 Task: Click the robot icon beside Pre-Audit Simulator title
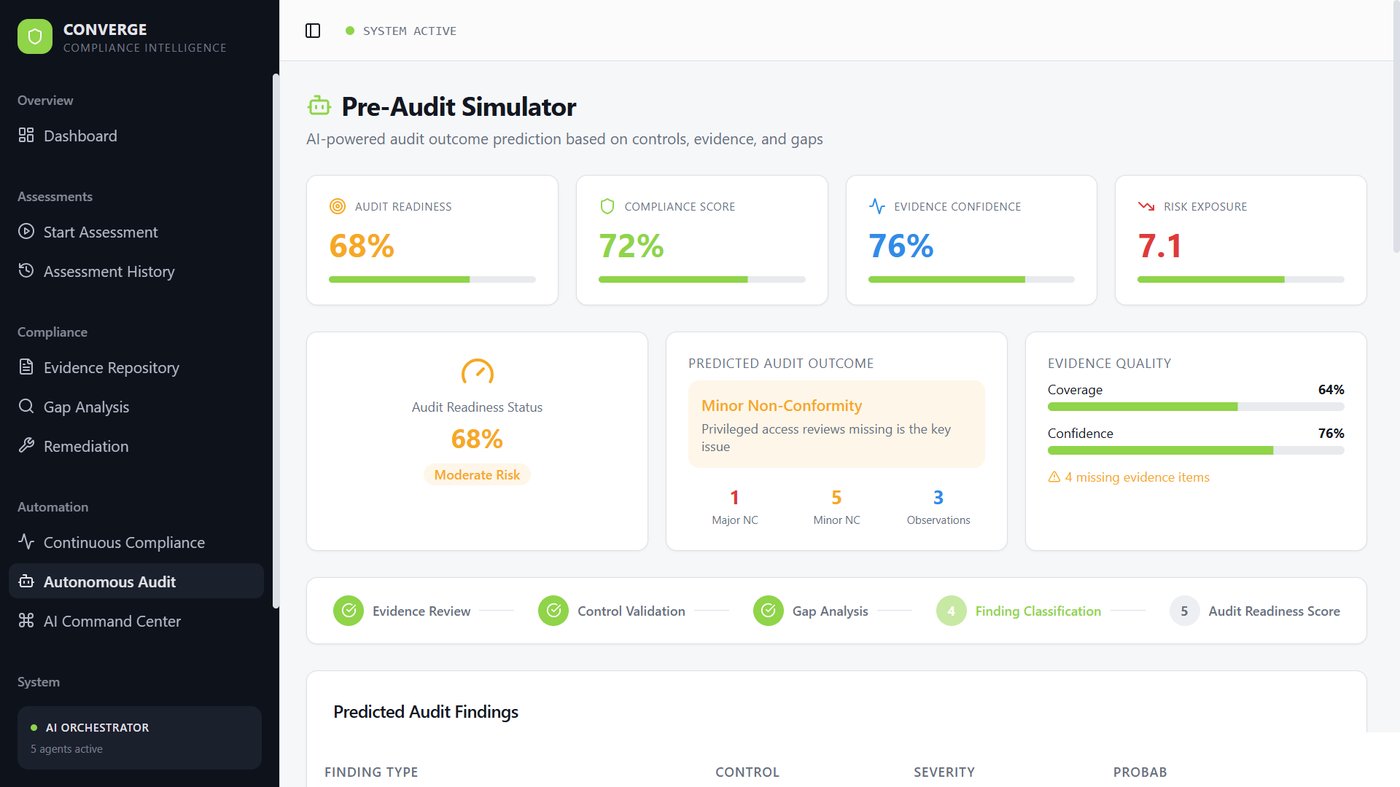tap(319, 106)
